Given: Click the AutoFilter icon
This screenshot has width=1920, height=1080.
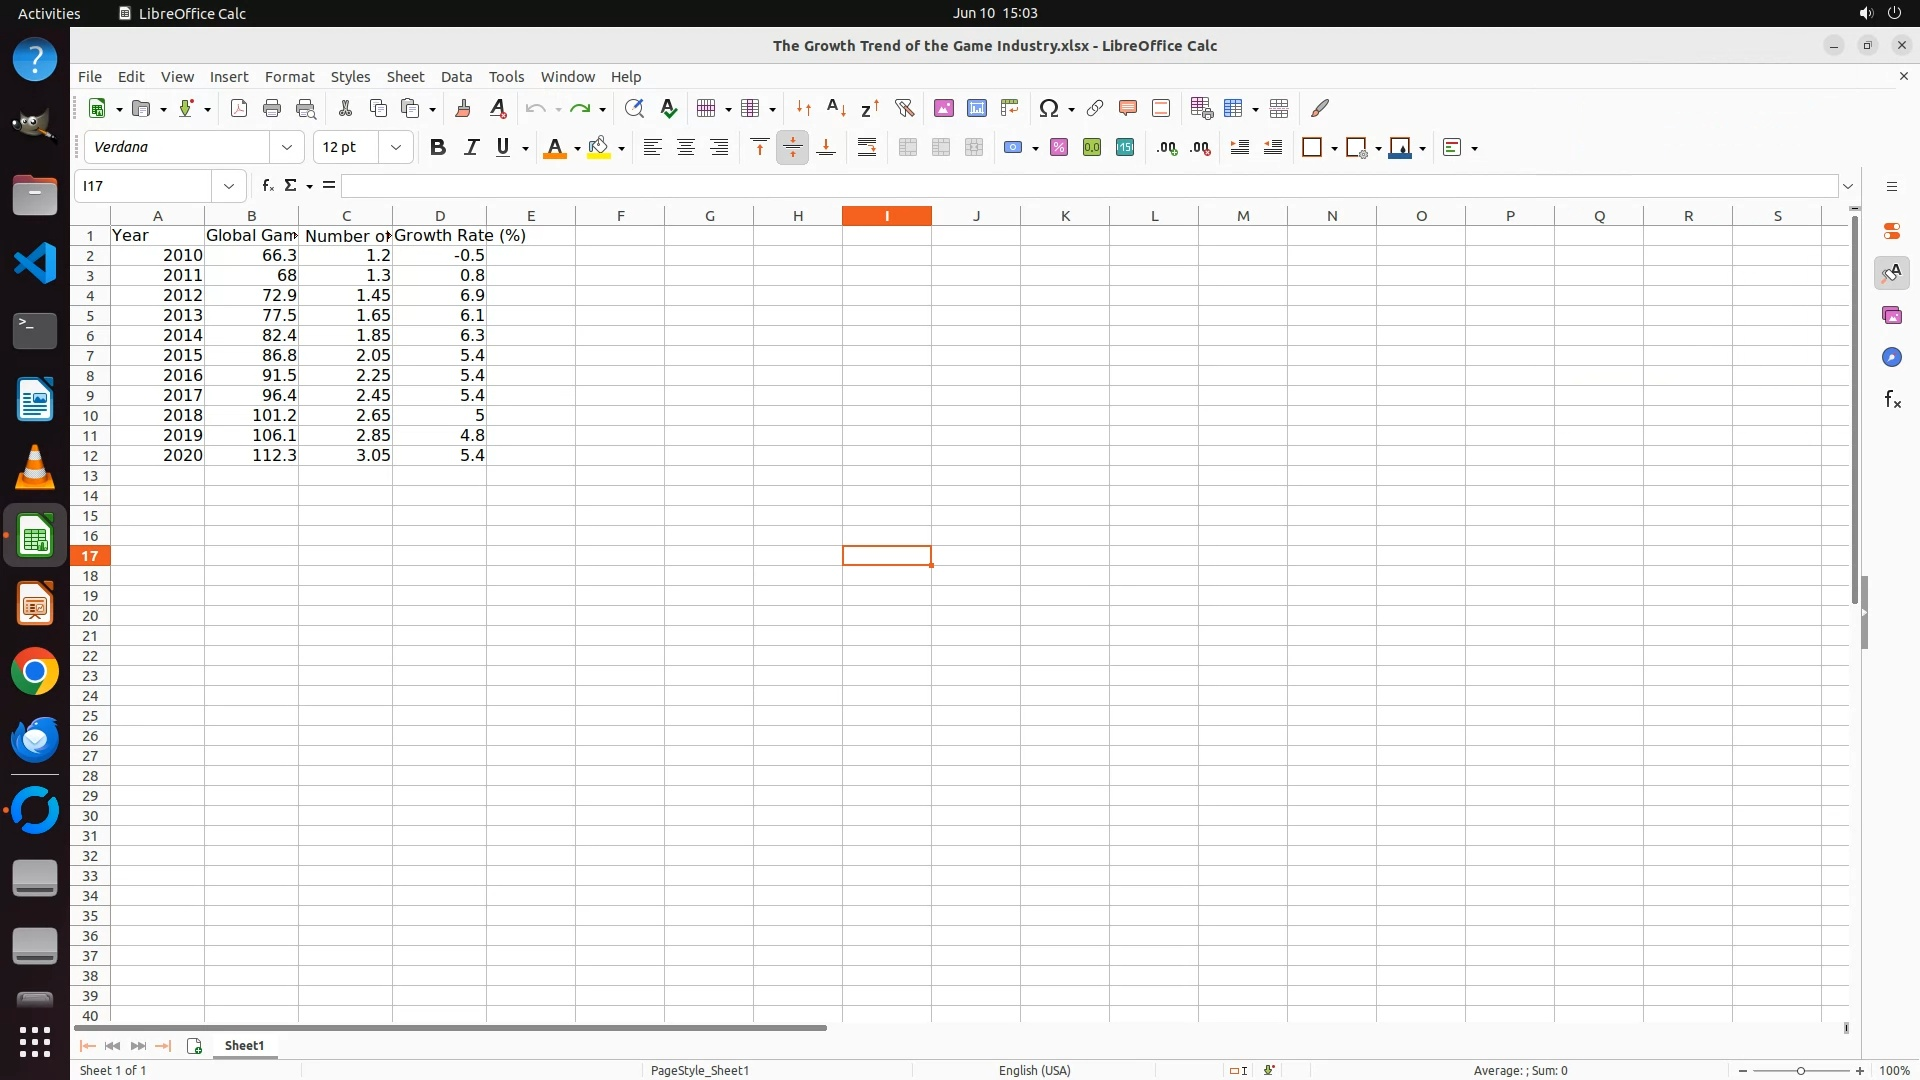Looking at the screenshot, I should coord(904,108).
